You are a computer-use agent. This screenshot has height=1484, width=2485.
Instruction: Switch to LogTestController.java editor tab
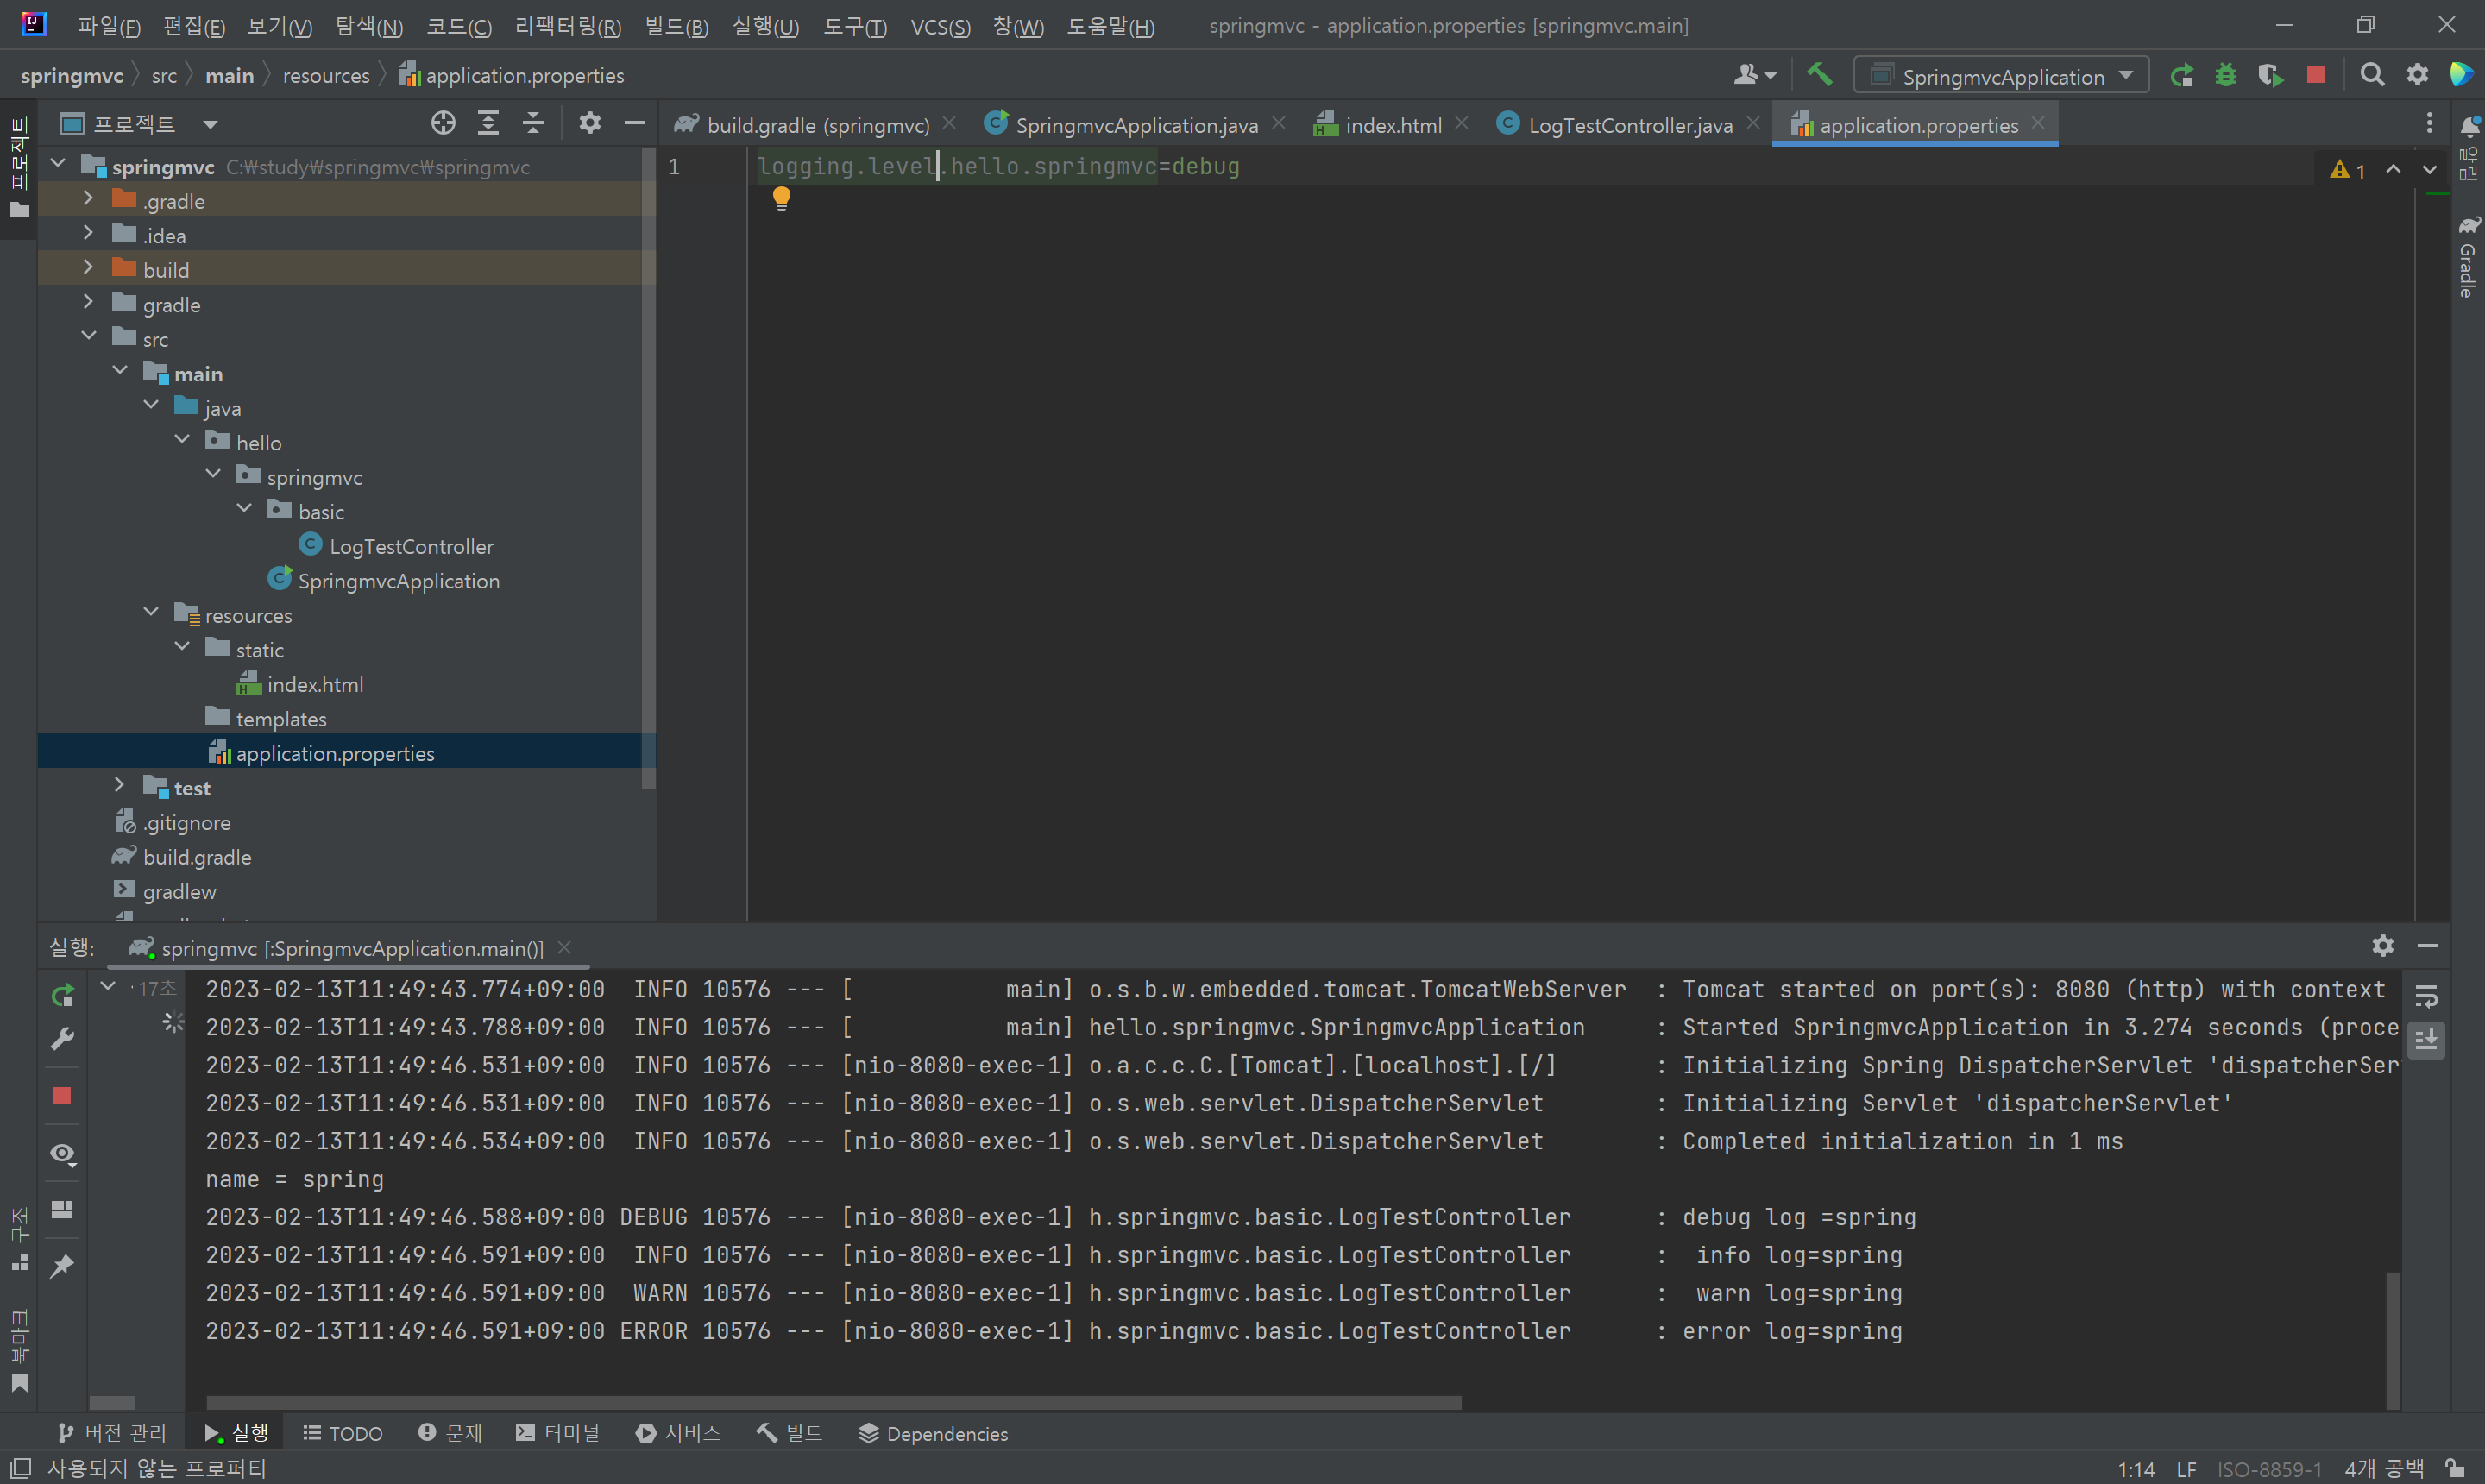tap(1629, 125)
